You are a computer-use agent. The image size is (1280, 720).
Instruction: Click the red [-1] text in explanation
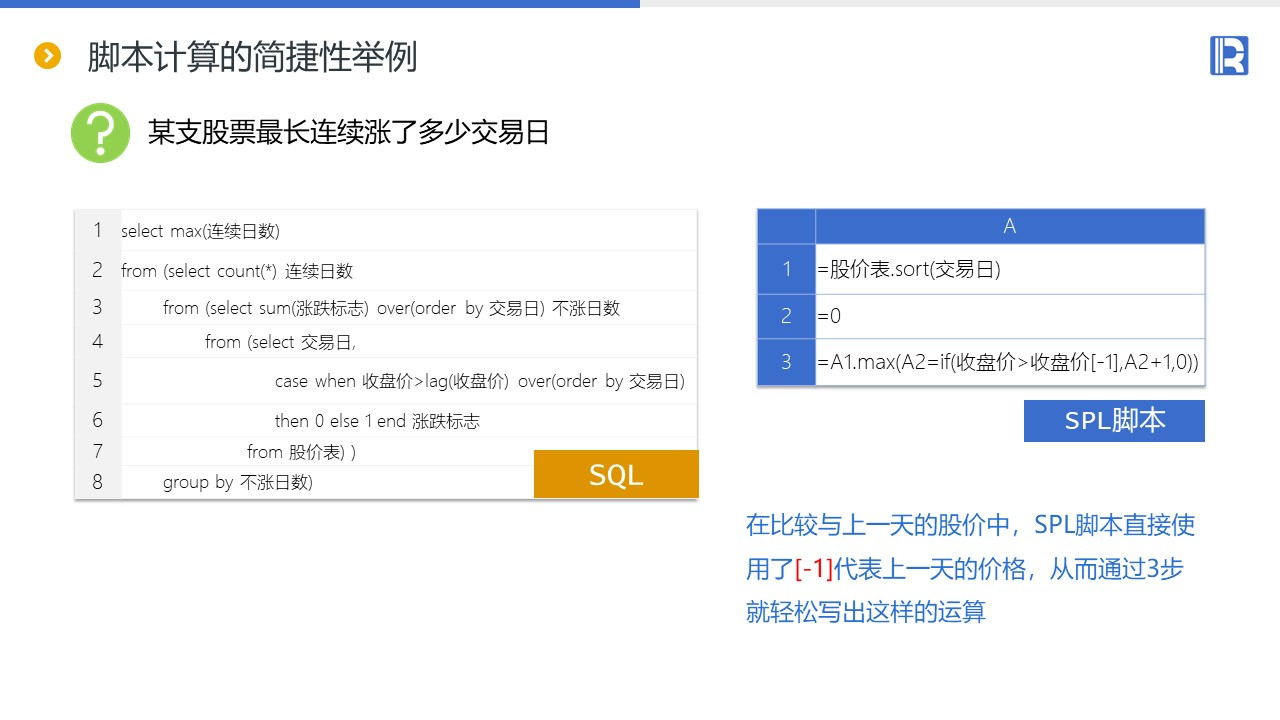(814, 569)
